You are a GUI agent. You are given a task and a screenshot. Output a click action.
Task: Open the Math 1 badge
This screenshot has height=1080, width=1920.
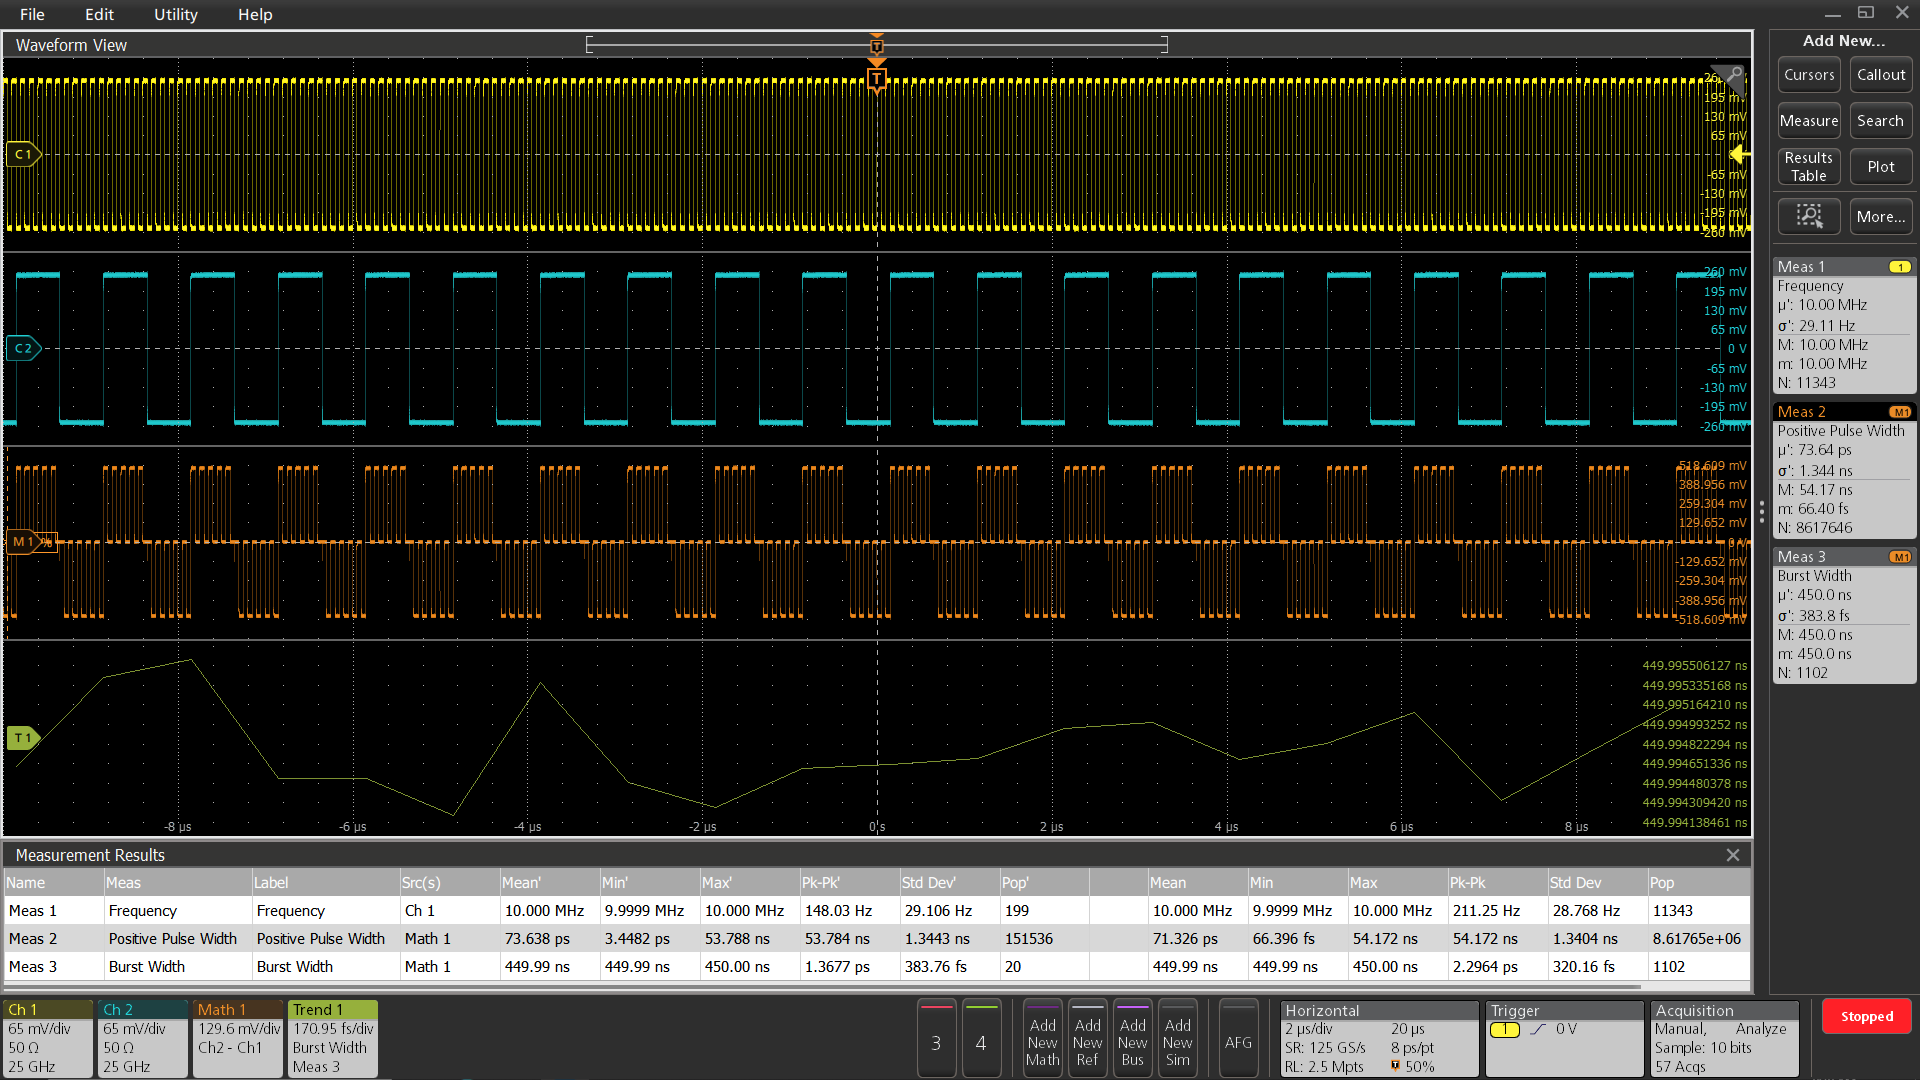point(238,1039)
